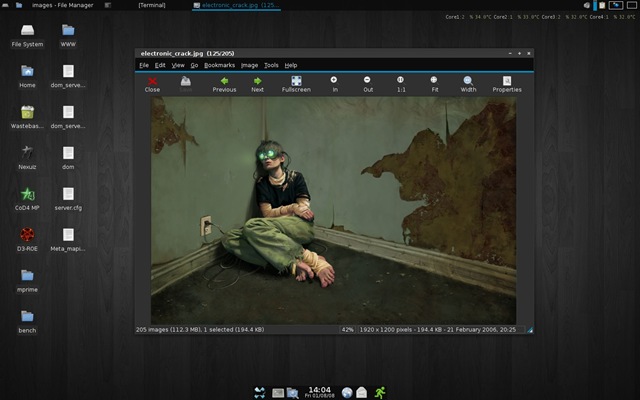Select the File System desktop icon
The image size is (640, 400).
27,36
